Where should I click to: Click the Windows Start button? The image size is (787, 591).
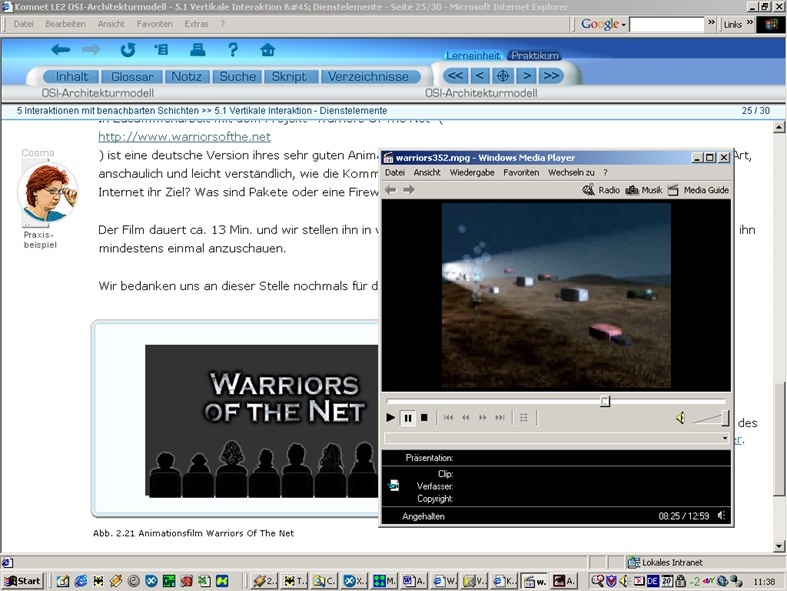(x=23, y=581)
